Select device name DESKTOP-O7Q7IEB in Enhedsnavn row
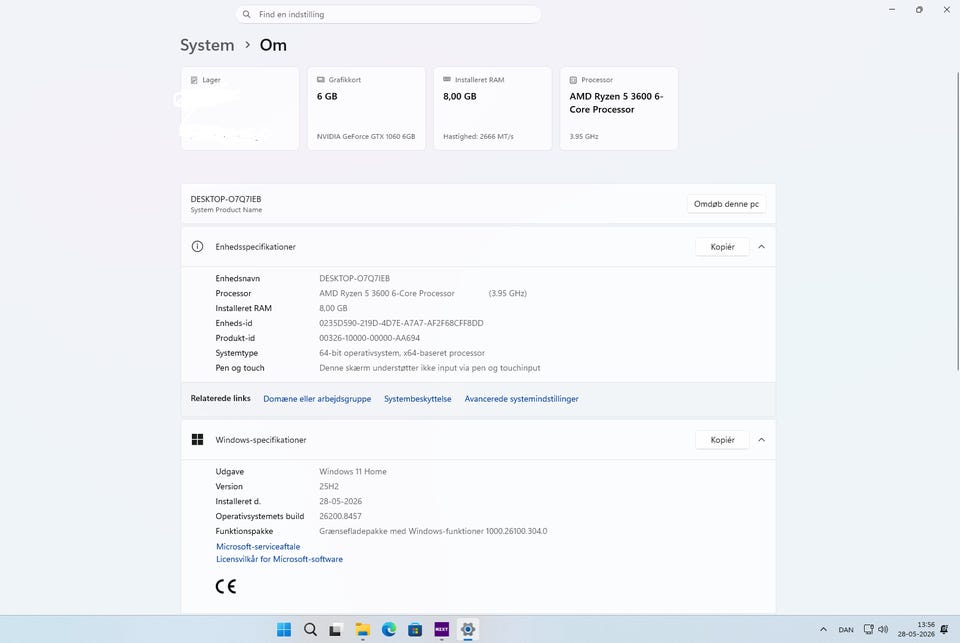Screen dimensions: 960x643 tap(354, 279)
